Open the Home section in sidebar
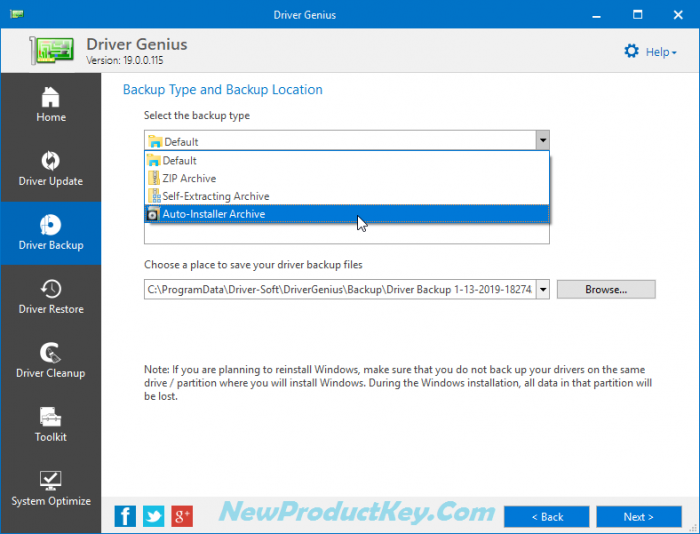 coord(51,105)
